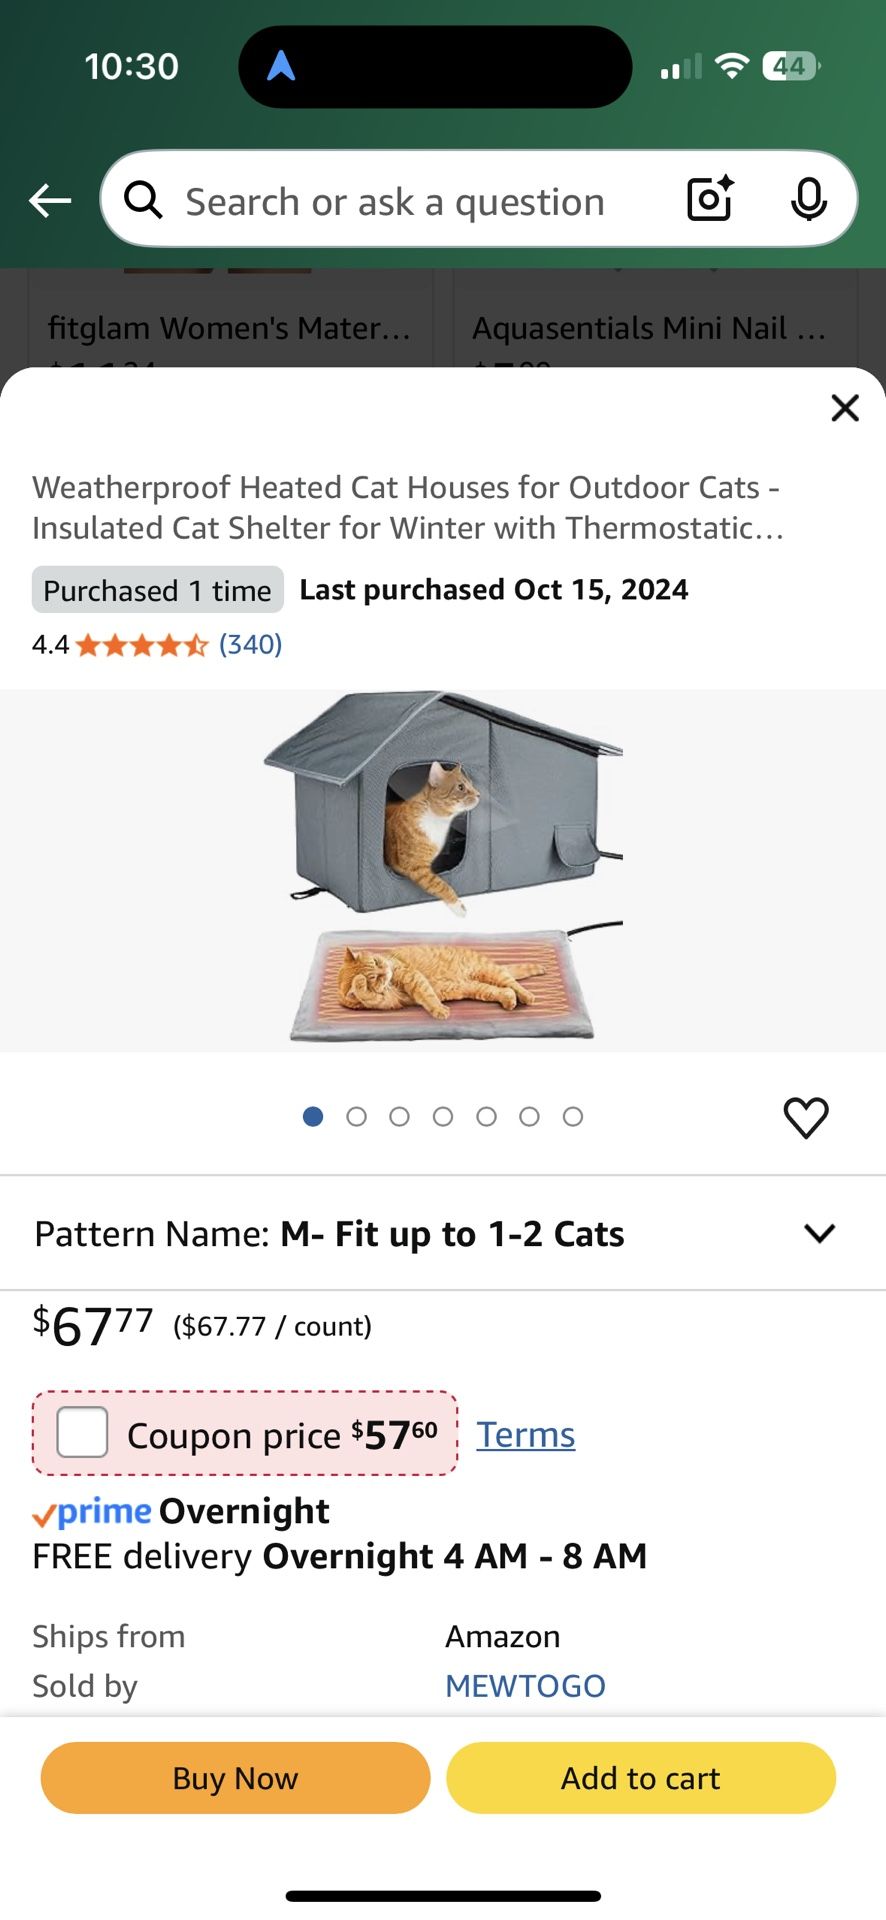Tap the search or ask a question field

[400, 201]
